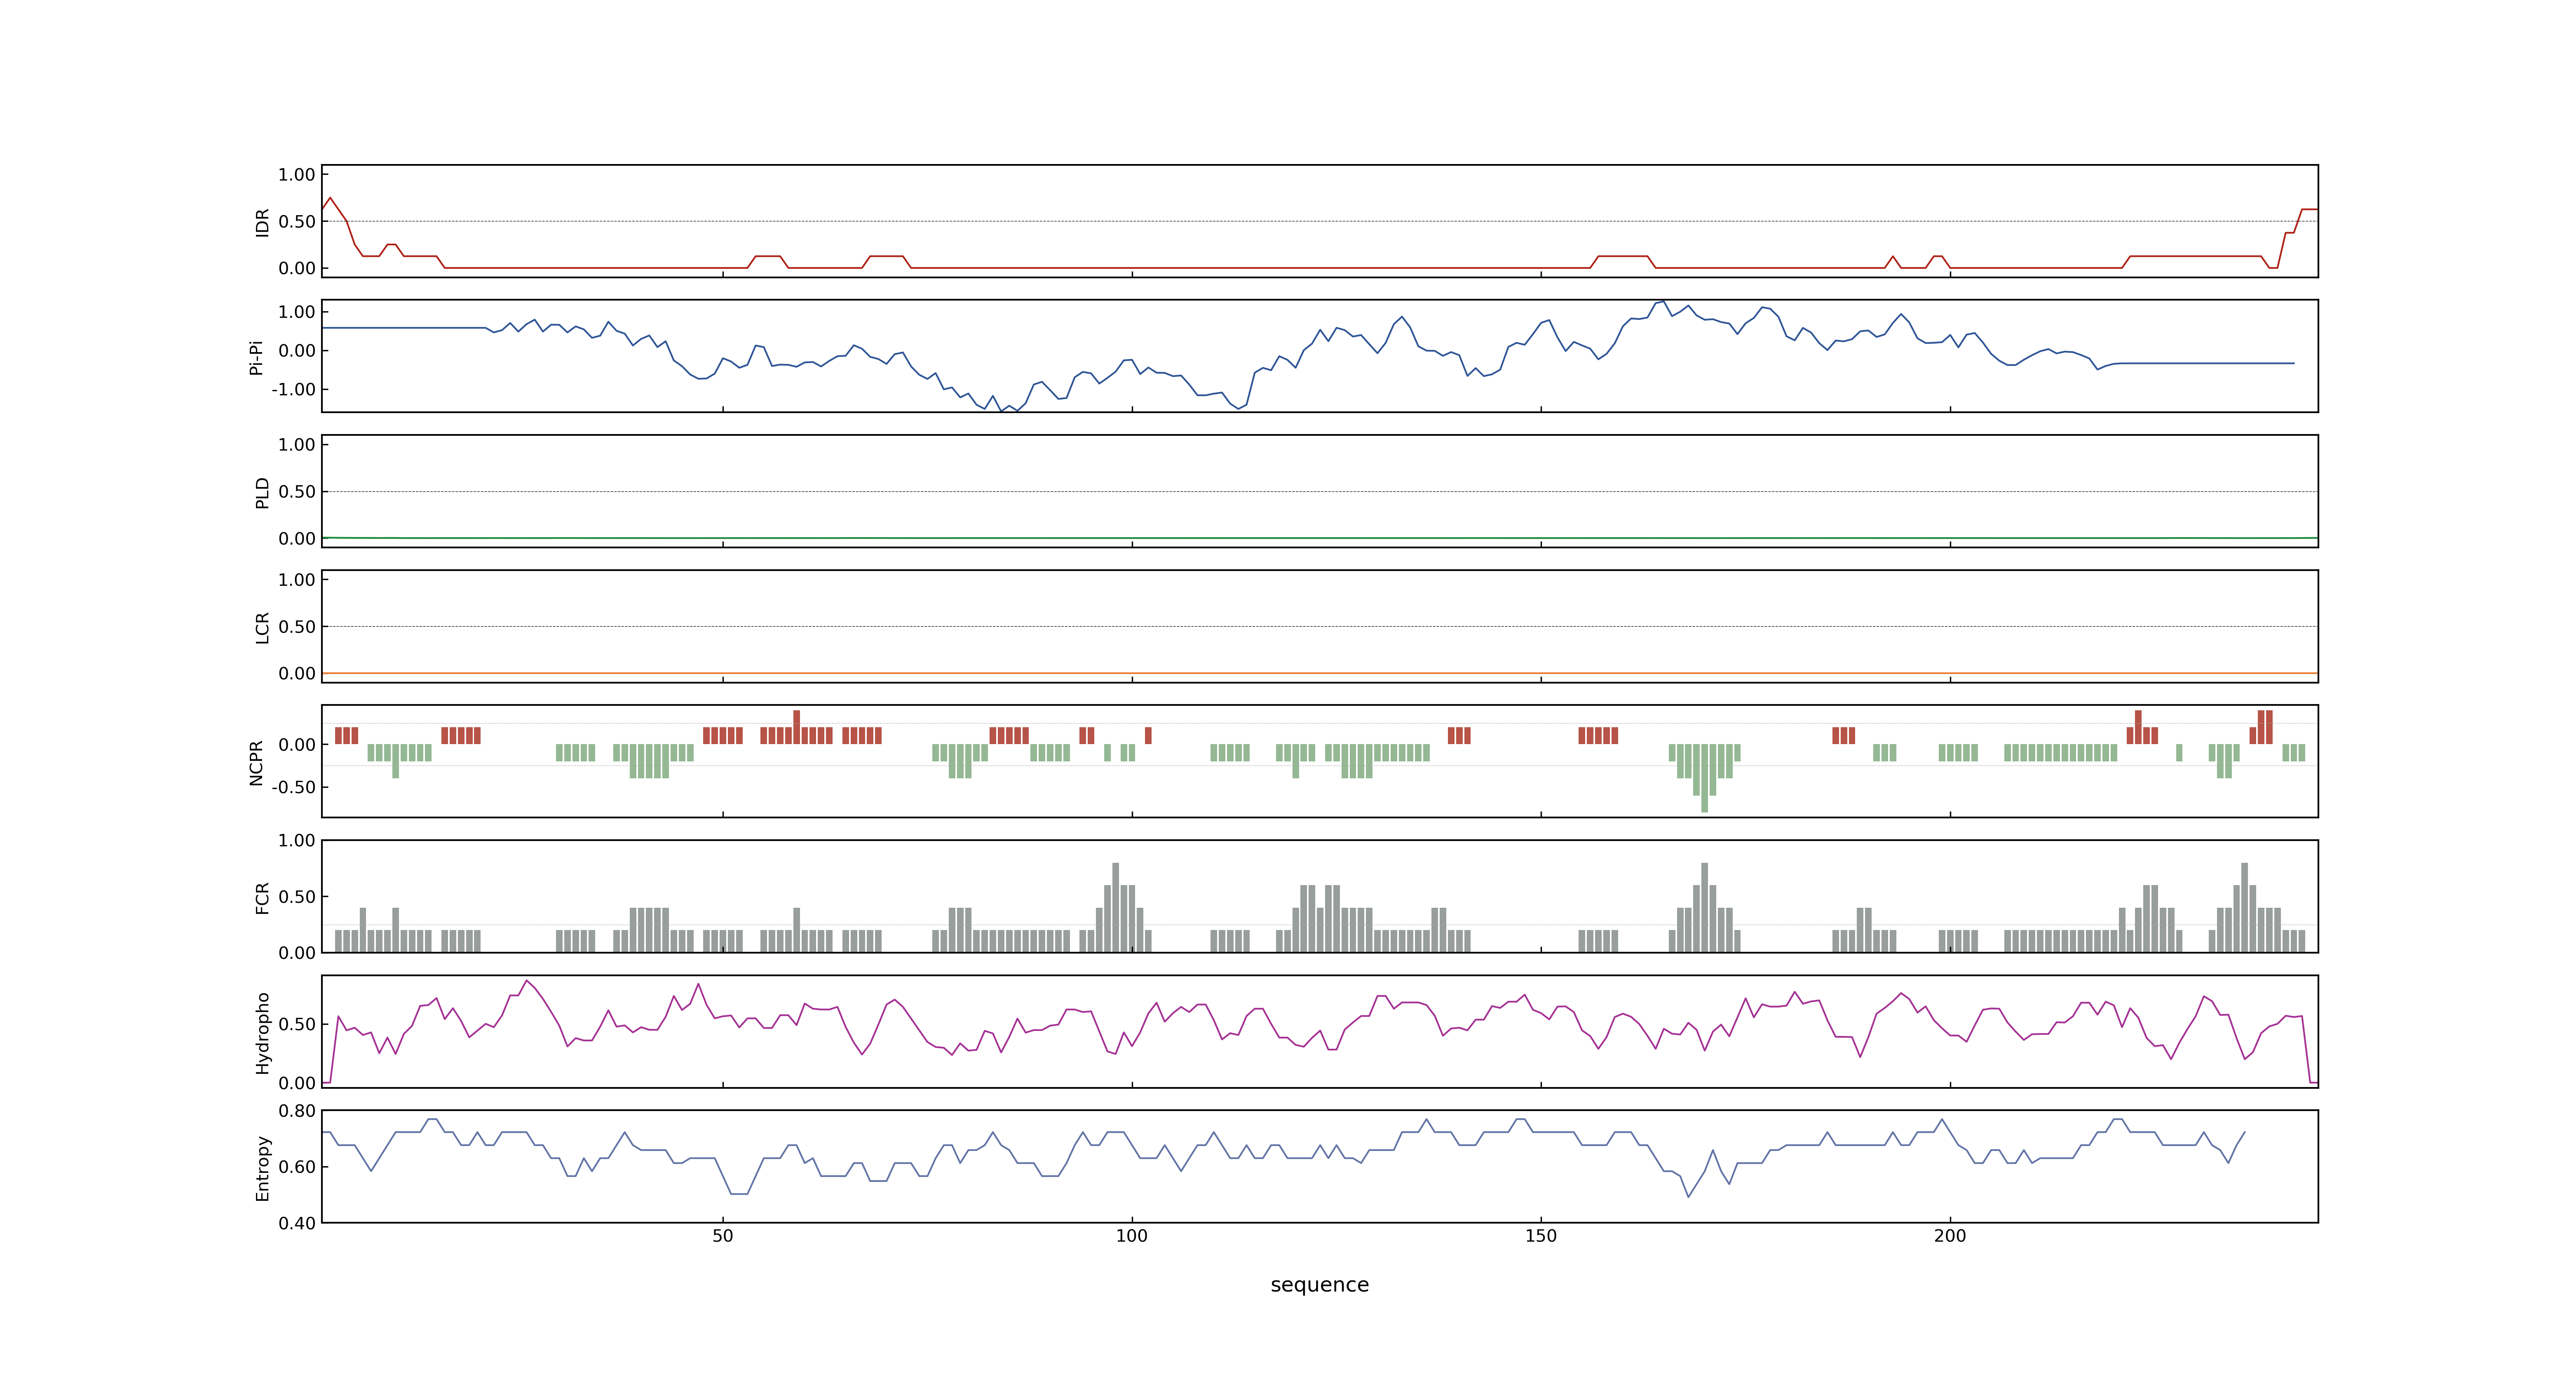Image resolution: width=2576 pixels, height=1374 pixels.
Task: Click the x-axis tick label 50
Action: [722, 1236]
